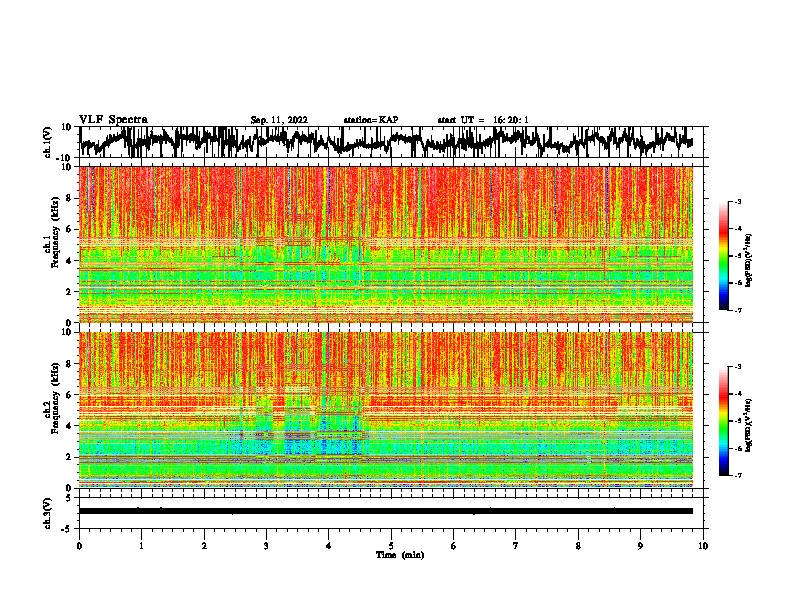
Task: Click the time axis tick label "7"
Action: (x=516, y=546)
